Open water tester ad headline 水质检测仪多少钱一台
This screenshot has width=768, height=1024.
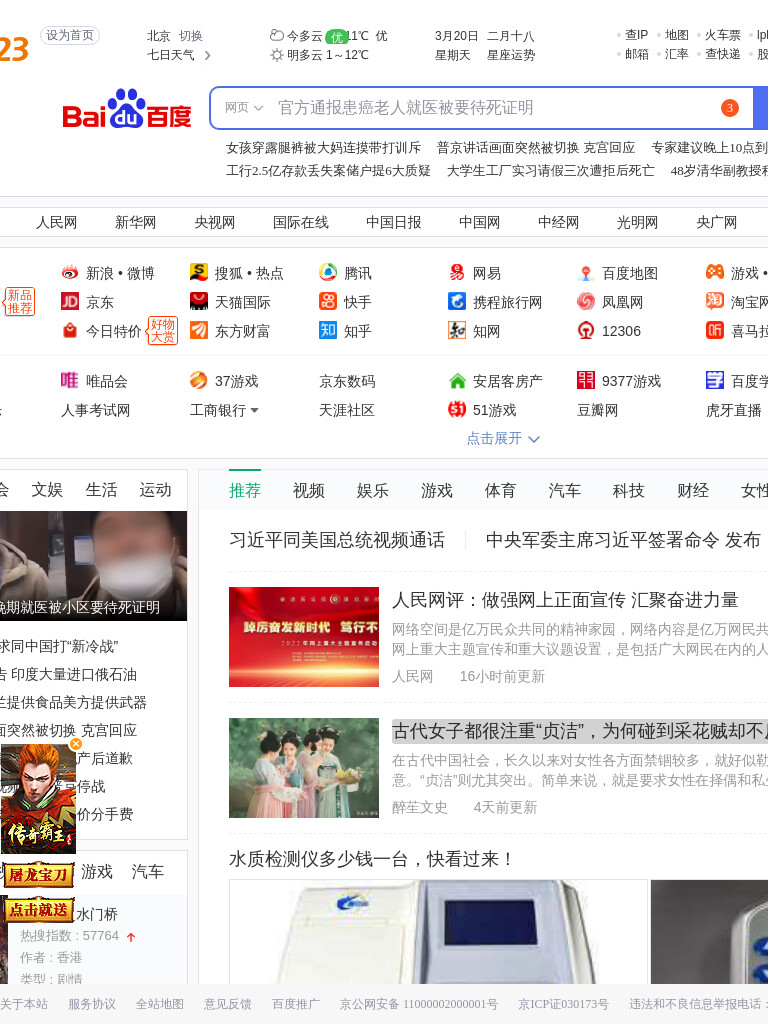(x=371, y=859)
